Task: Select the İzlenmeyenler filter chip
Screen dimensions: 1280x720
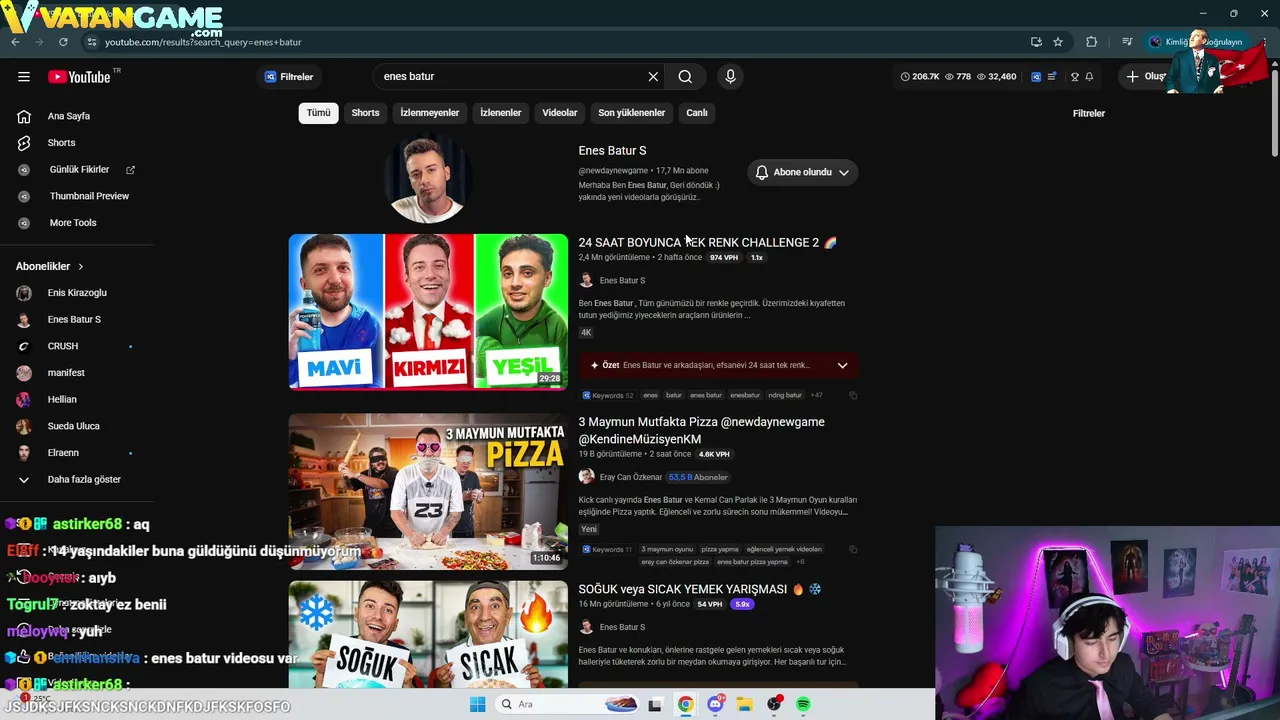Action: click(x=430, y=113)
